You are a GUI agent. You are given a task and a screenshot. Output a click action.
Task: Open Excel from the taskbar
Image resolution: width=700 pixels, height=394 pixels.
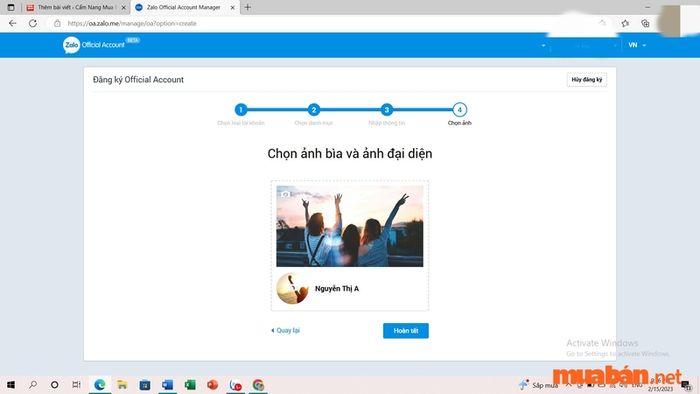point(190,384)
